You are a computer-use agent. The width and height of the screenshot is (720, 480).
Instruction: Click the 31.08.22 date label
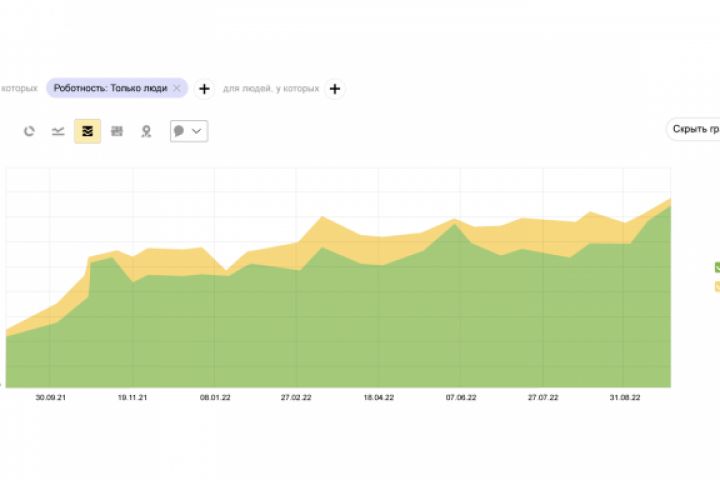click(625, 397)
